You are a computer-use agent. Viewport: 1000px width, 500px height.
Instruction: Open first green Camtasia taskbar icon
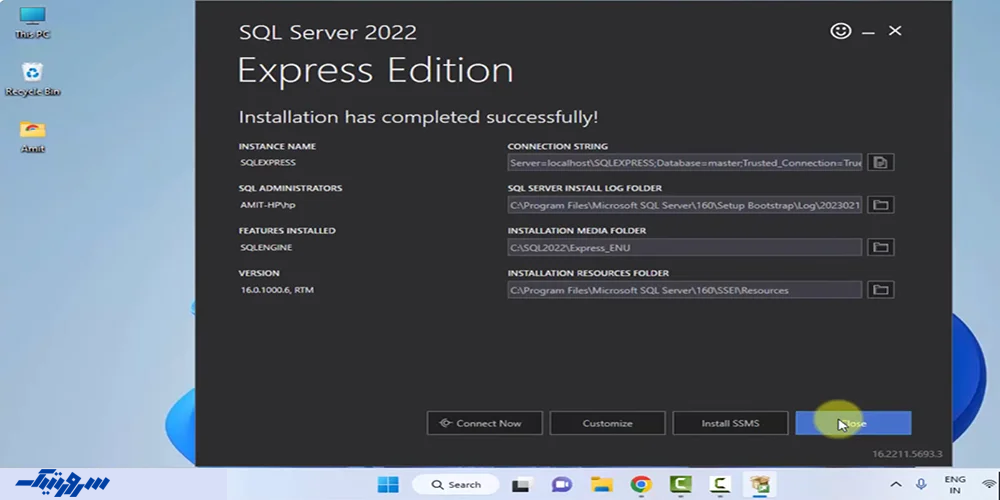click(x=680, y=485)
